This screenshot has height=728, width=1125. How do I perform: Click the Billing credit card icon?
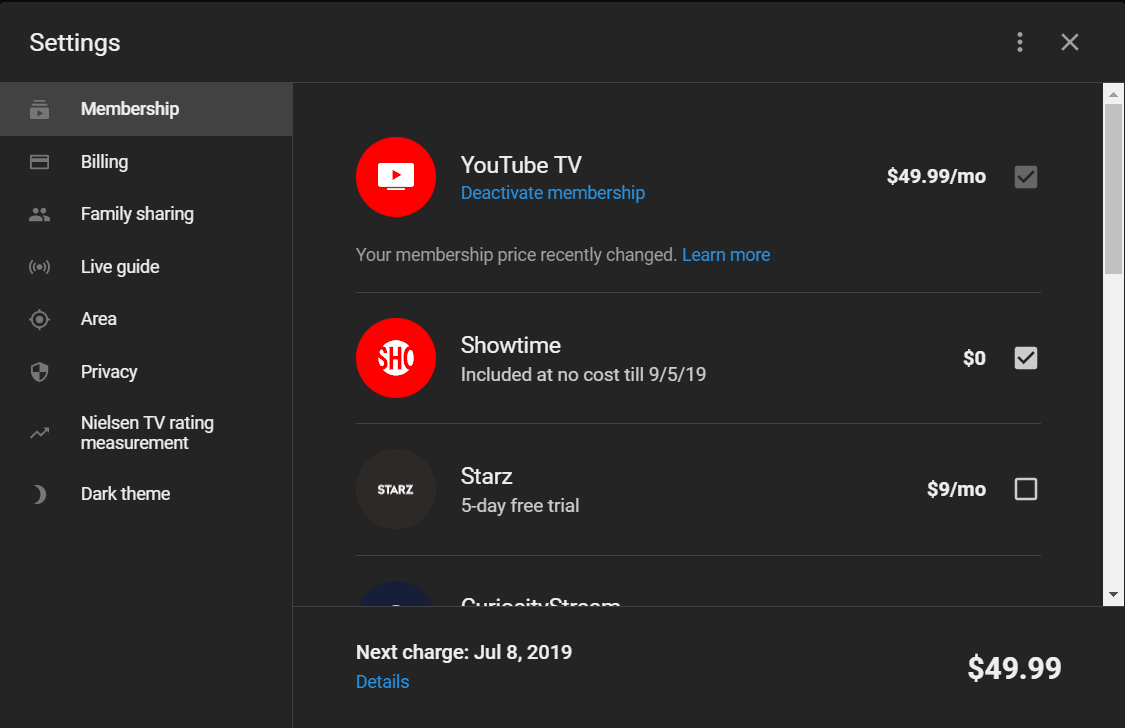pyautogui.click(x=40, y=162)
